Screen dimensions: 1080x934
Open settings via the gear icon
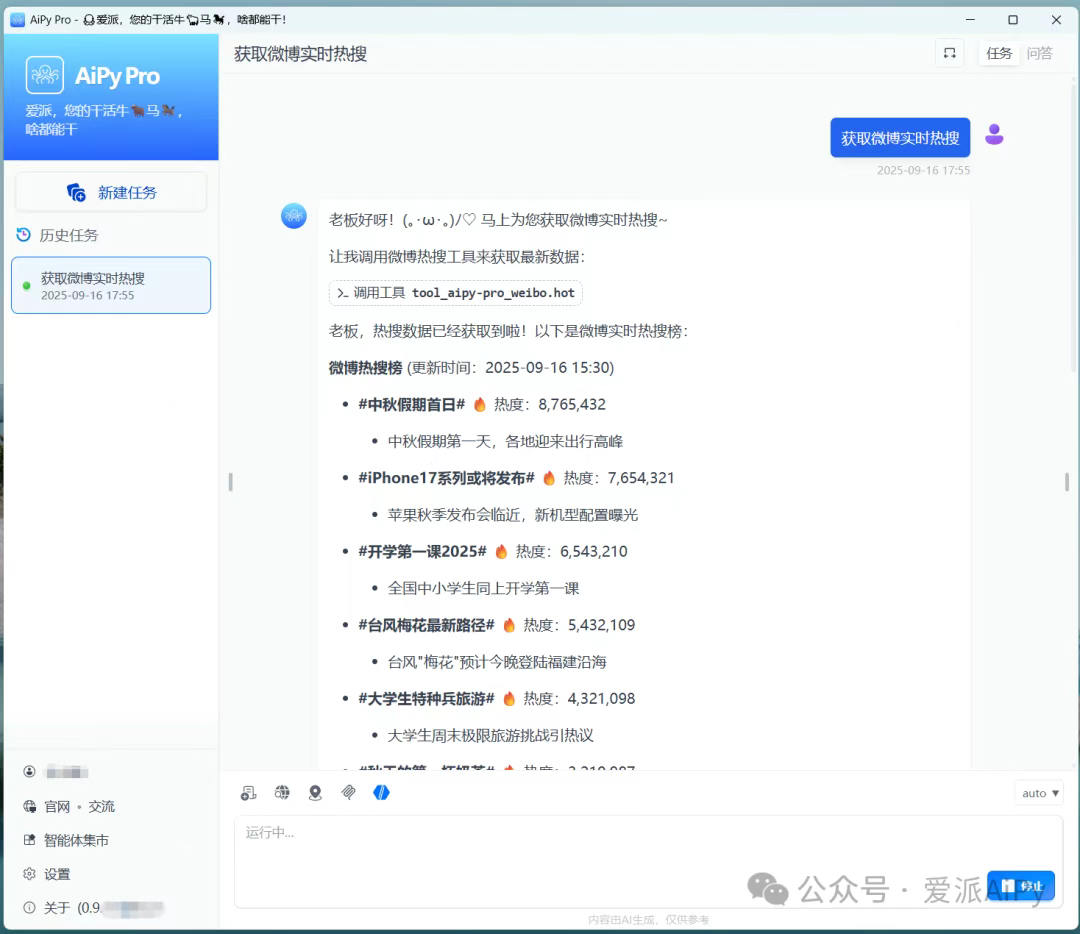coord(29,874)
